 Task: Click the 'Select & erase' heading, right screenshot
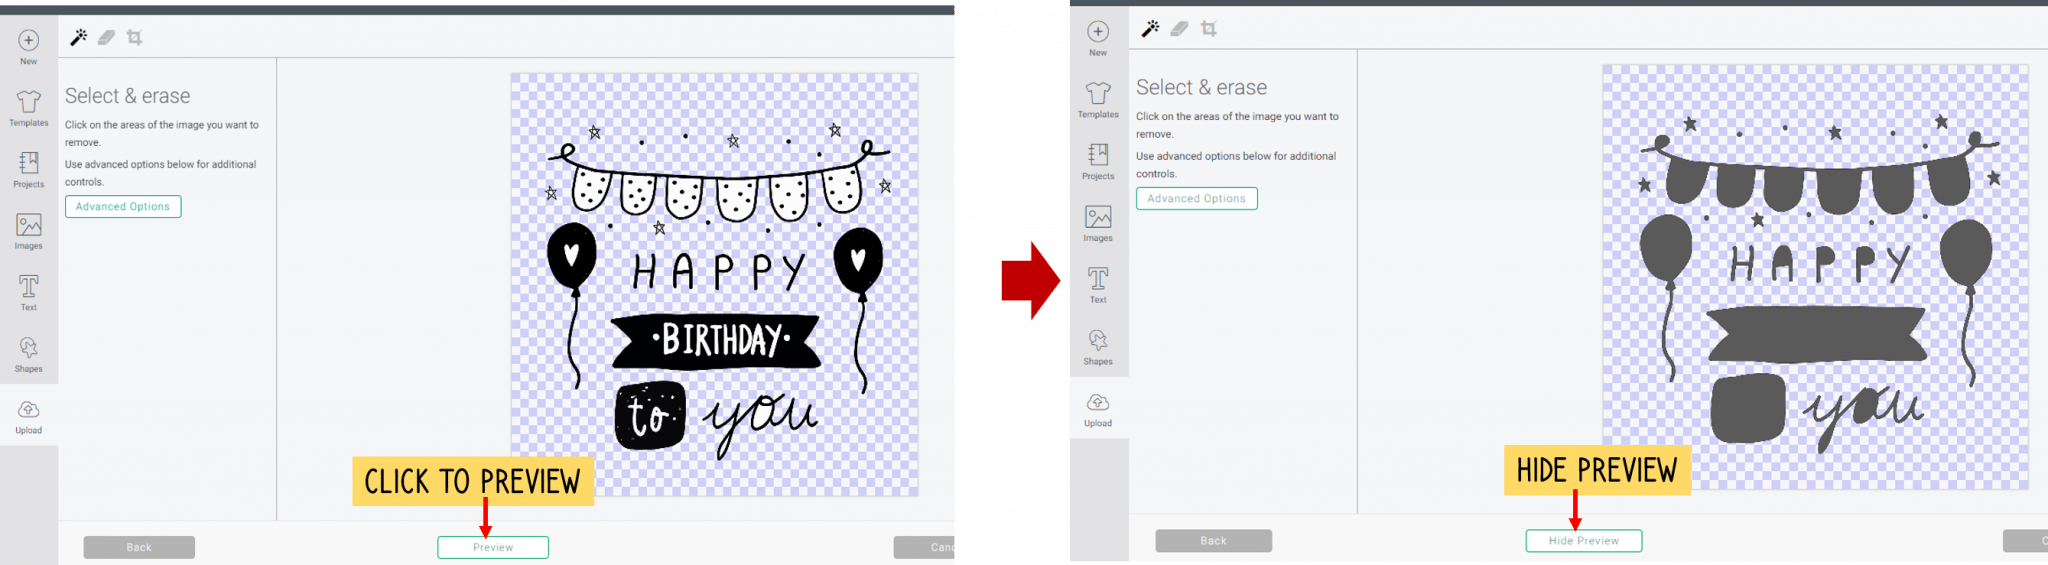1201,87
